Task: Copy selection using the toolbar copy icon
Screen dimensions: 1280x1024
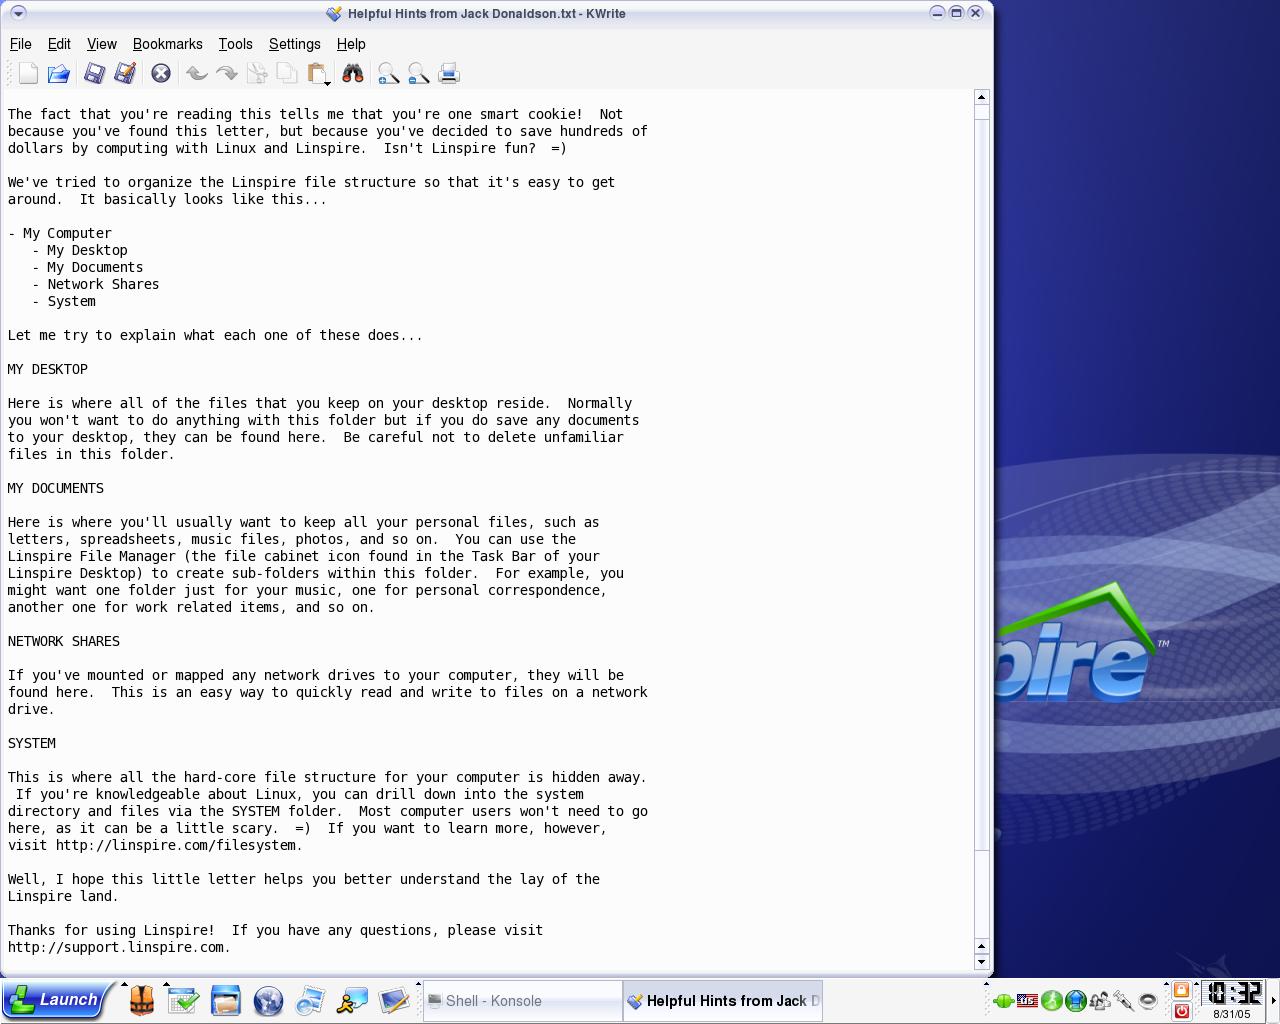Action: pyautogui.click(x=287, y=73)
